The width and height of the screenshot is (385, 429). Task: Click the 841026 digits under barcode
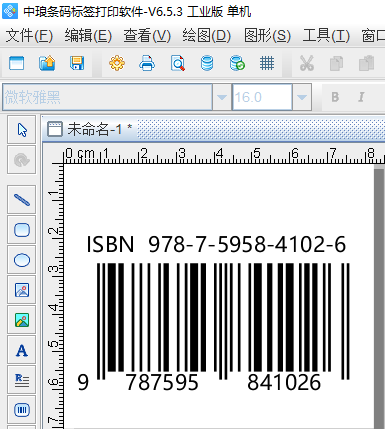(x=284, y=382)
